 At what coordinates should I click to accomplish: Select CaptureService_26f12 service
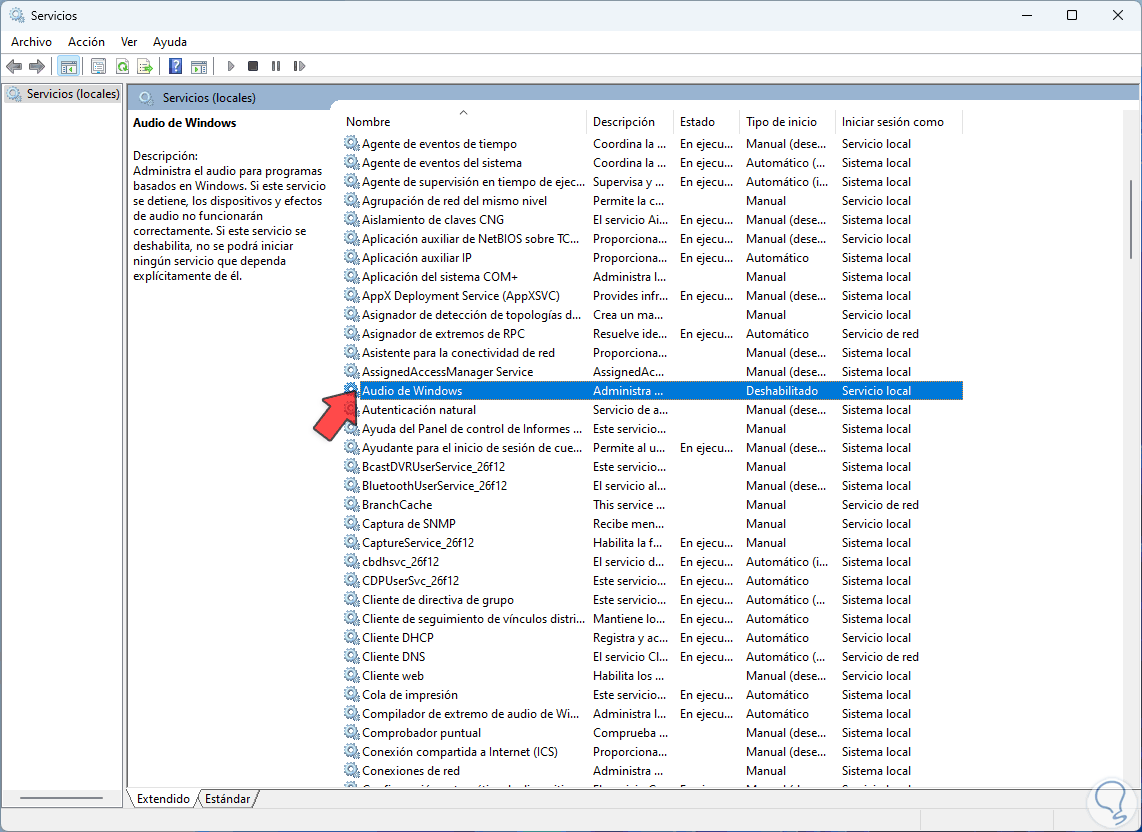coord(653,542)
